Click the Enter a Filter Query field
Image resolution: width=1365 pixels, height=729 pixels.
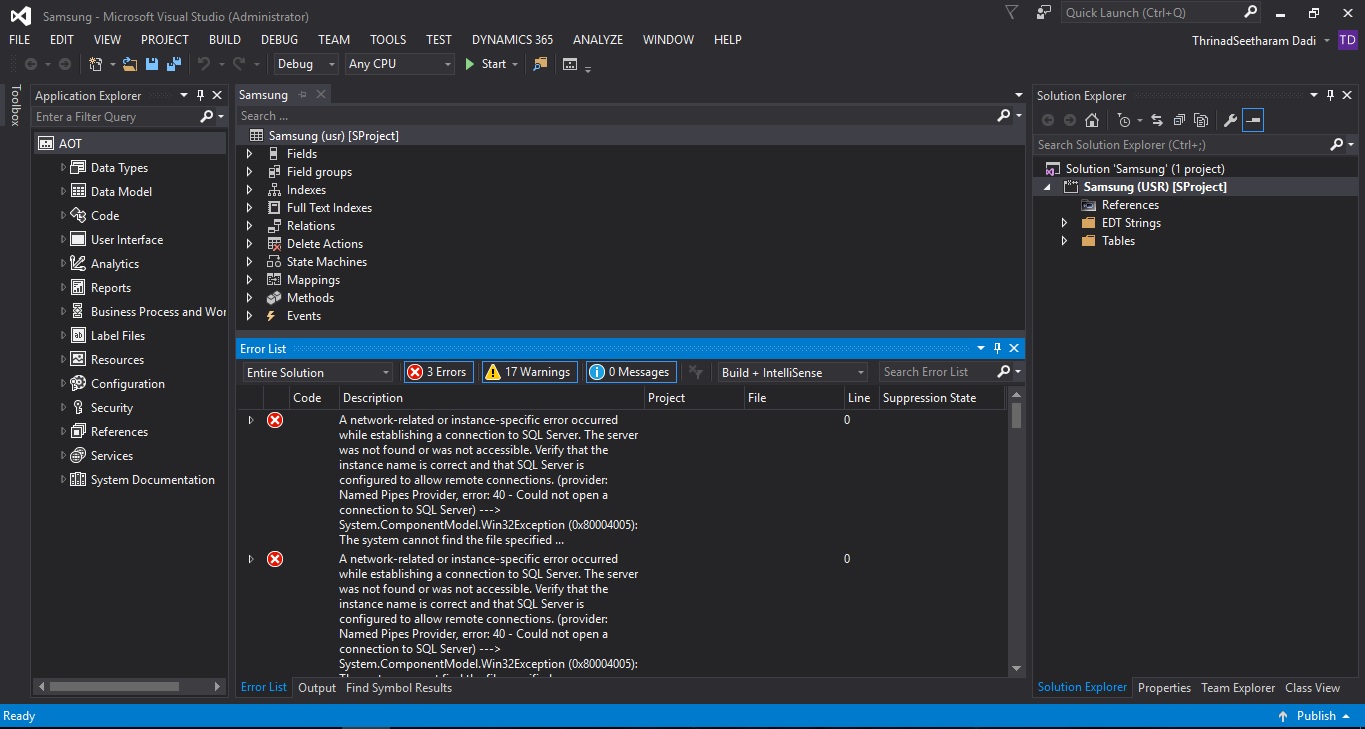point(114,117)
